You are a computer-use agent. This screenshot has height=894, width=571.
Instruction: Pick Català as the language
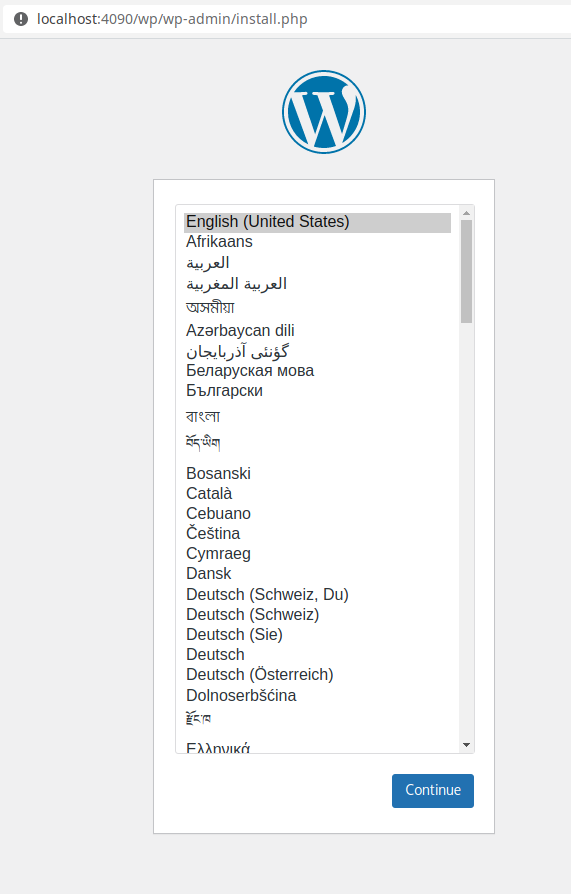coord(318,494)
